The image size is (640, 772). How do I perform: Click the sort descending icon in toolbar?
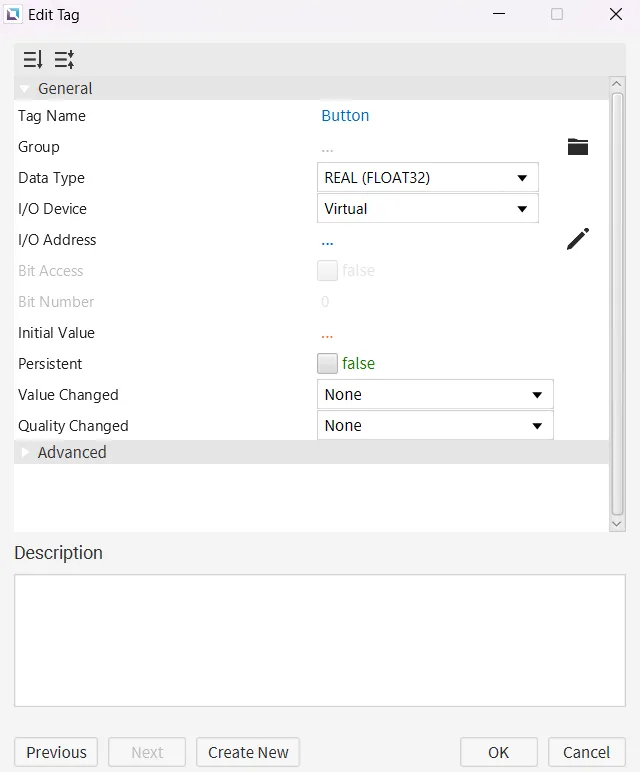click(x=33, y=59)
